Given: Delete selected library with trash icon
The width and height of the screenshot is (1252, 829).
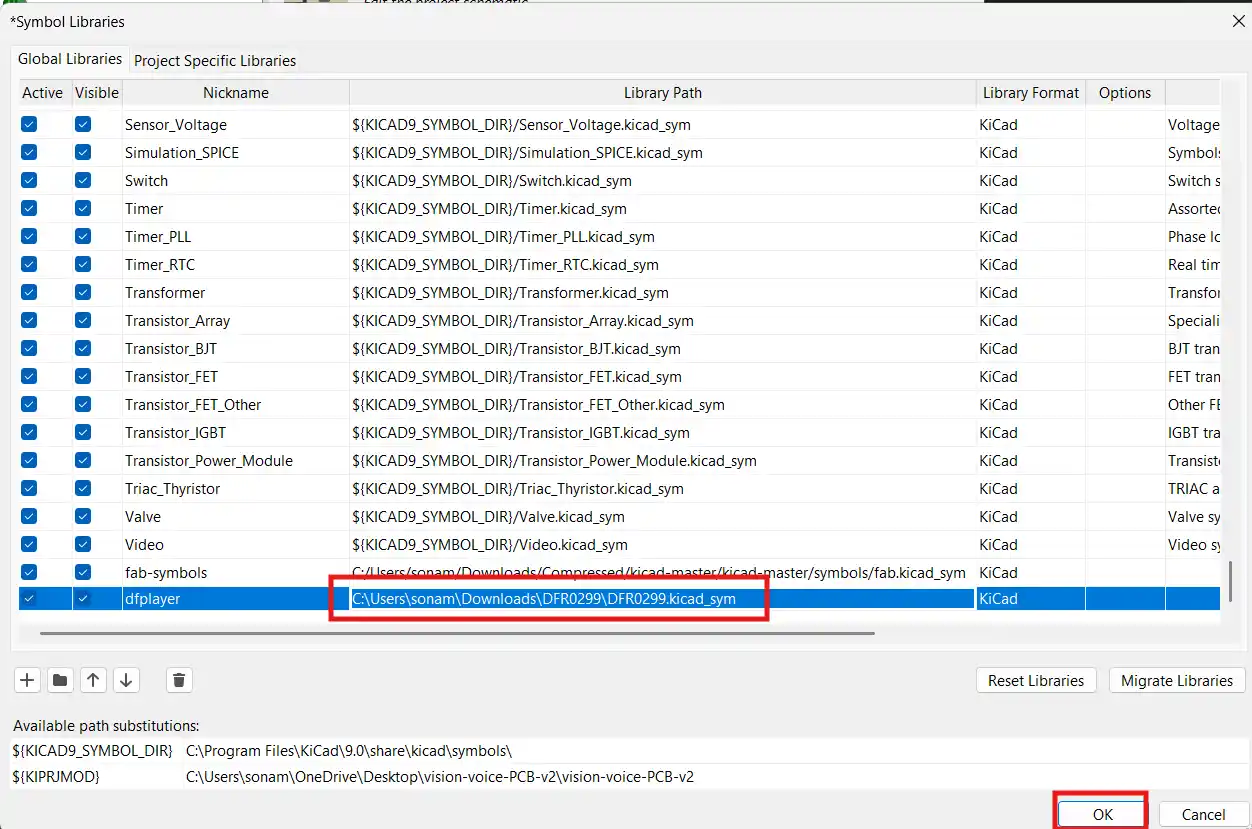Looking at the screenshot, I should click(179, 680).
